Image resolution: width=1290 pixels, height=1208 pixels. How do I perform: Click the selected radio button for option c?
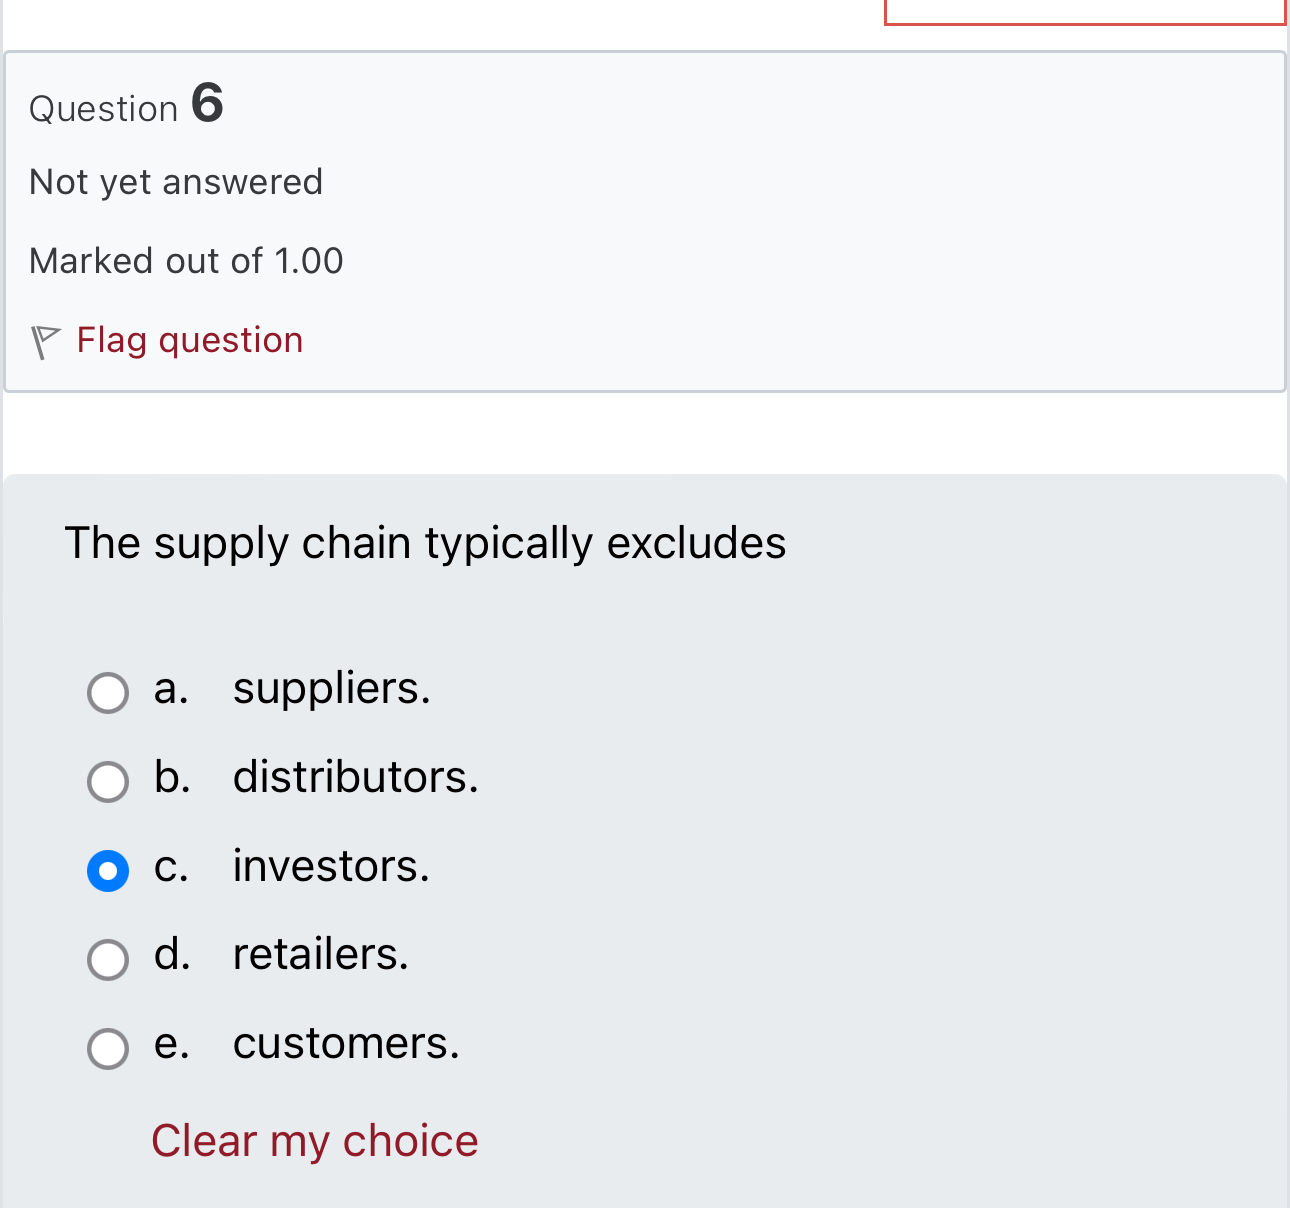[x=108, y=870]
